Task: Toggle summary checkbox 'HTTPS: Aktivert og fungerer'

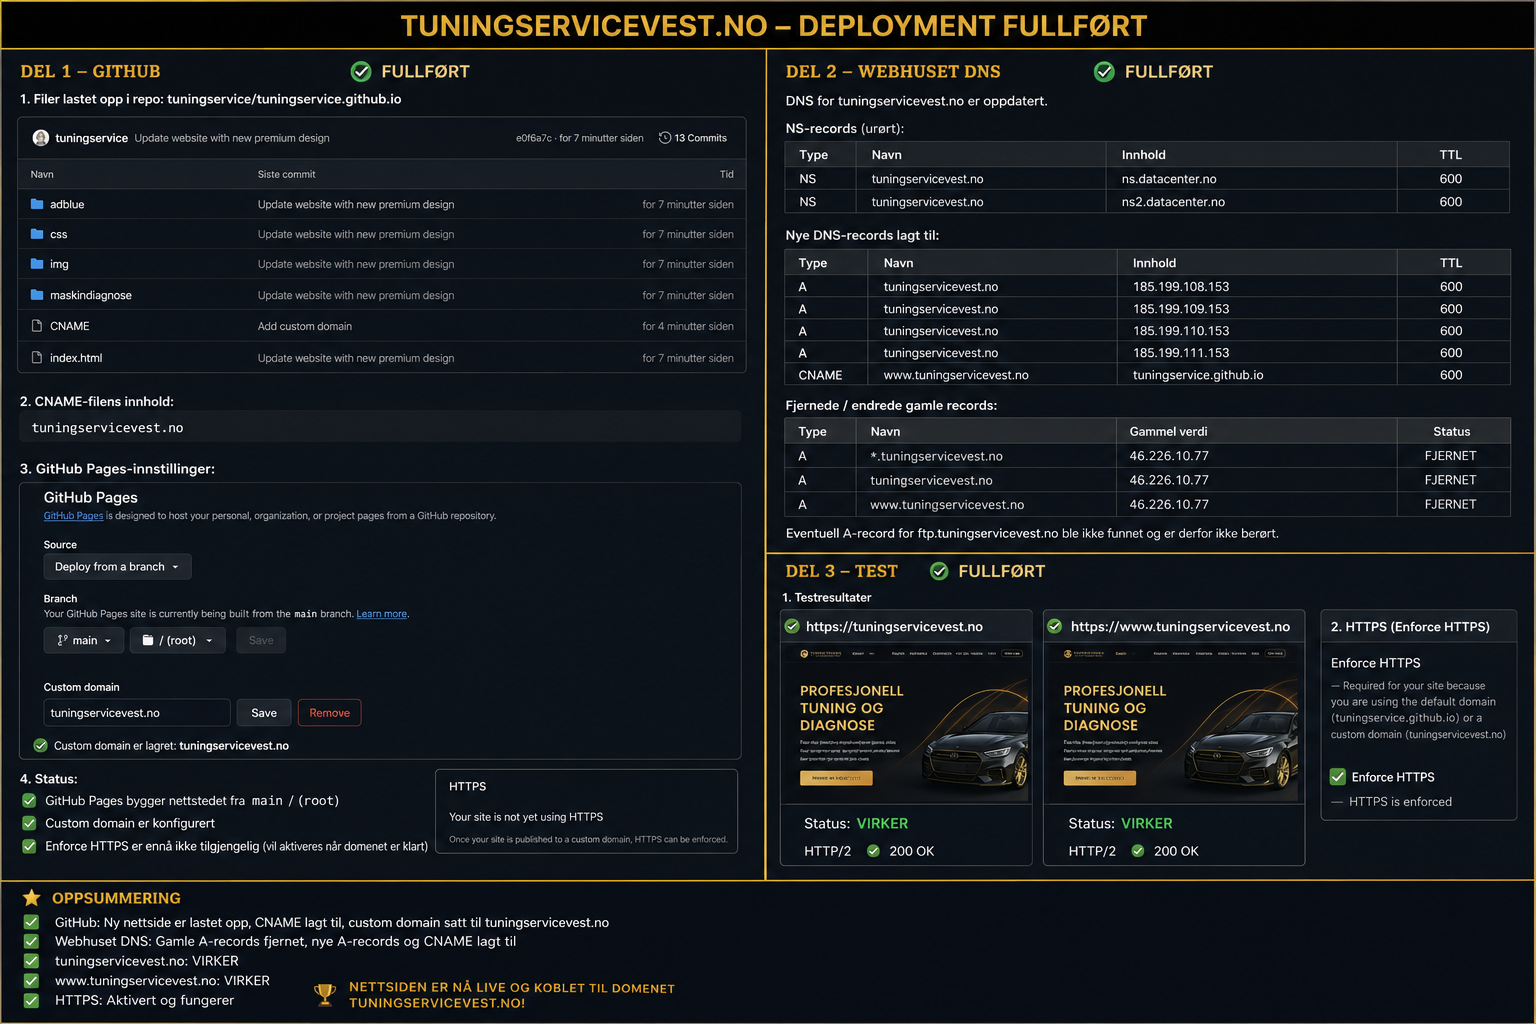Action: click(31, 1000)
